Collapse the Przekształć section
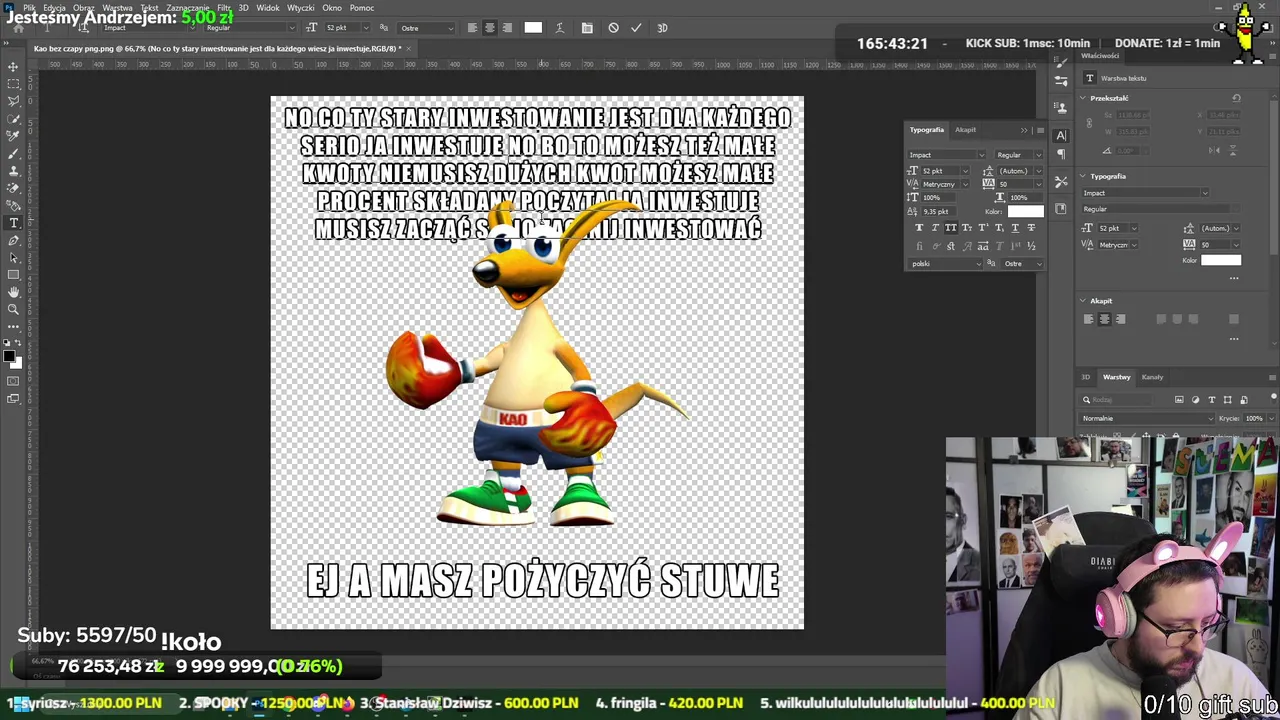This screenshot has width=1280, height=720. coord(1082,98)
